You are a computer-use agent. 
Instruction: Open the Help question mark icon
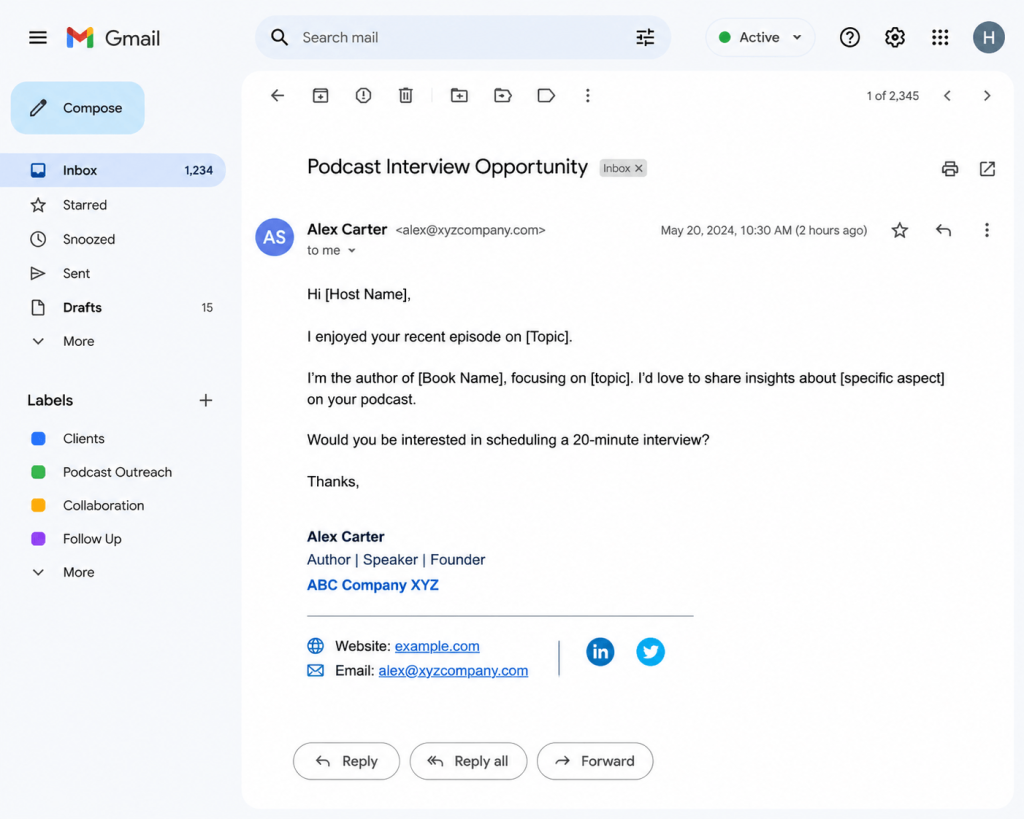(x=850, y=37)
